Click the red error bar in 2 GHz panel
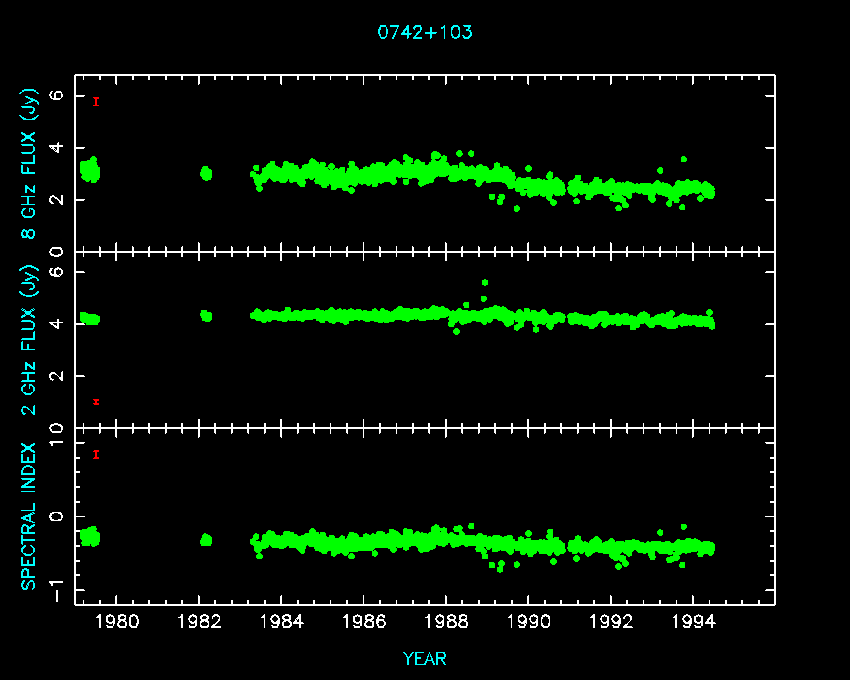The height and width of the screenshot is (680, 850). click(x=96, y=402)
